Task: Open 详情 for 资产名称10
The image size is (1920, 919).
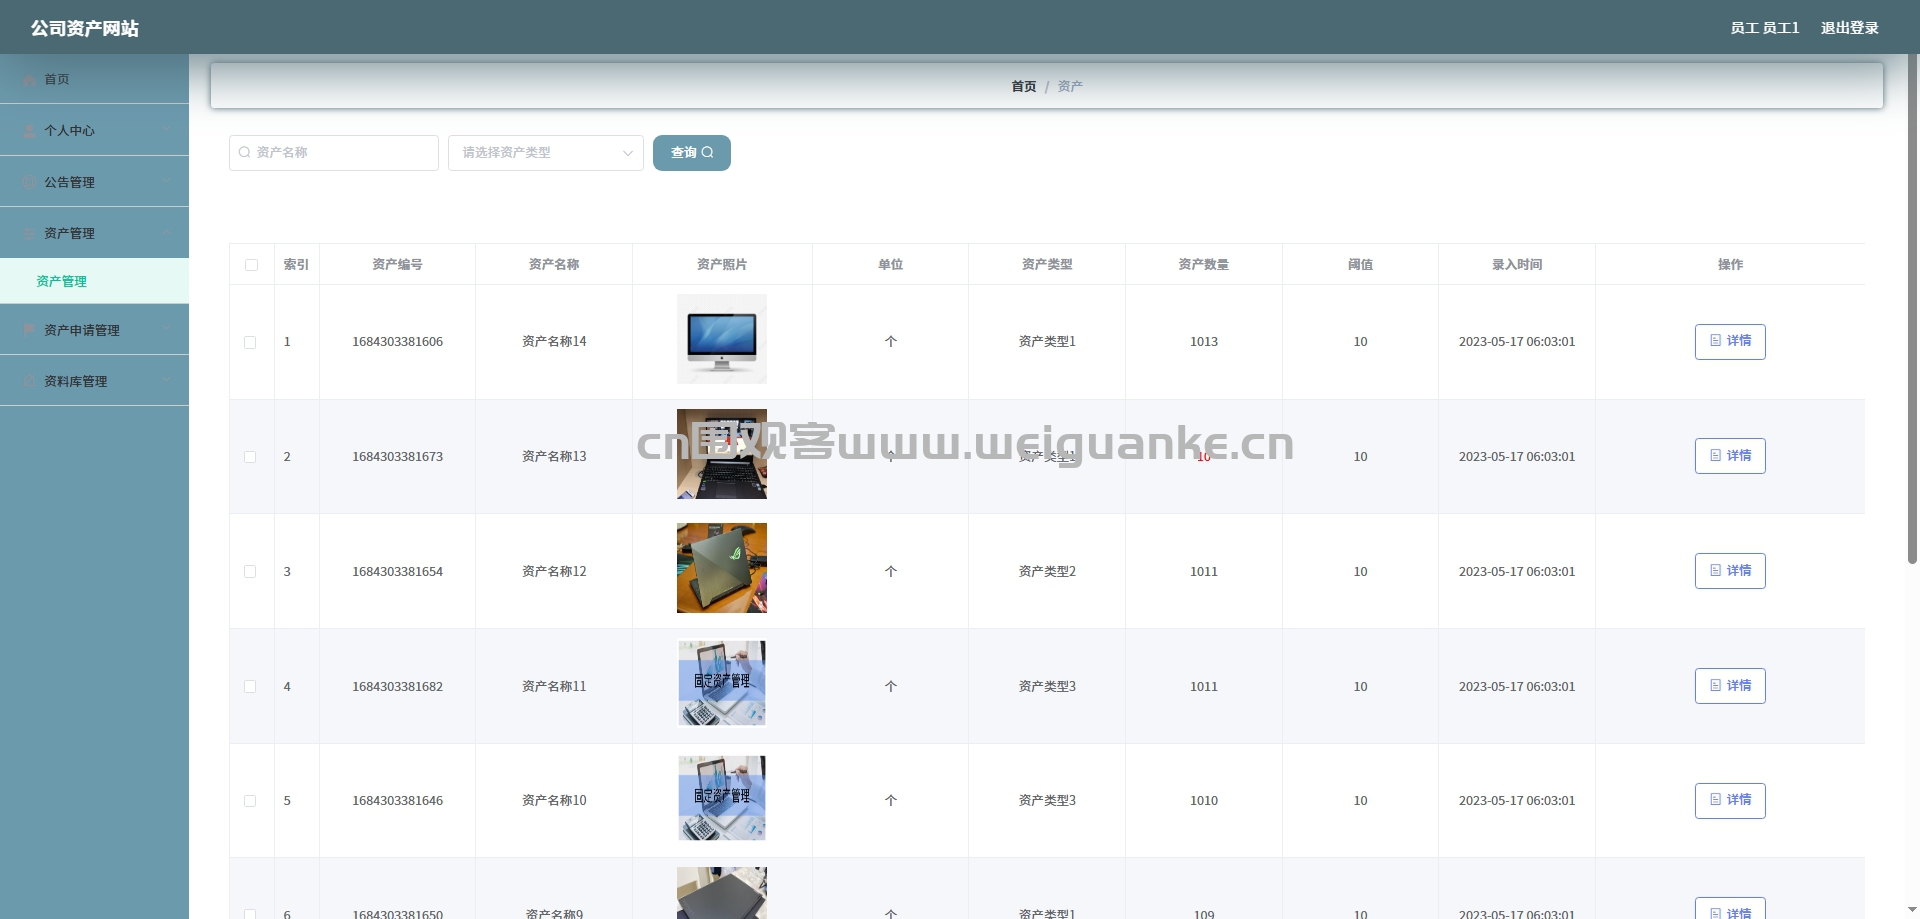Action: (1730, 800)
